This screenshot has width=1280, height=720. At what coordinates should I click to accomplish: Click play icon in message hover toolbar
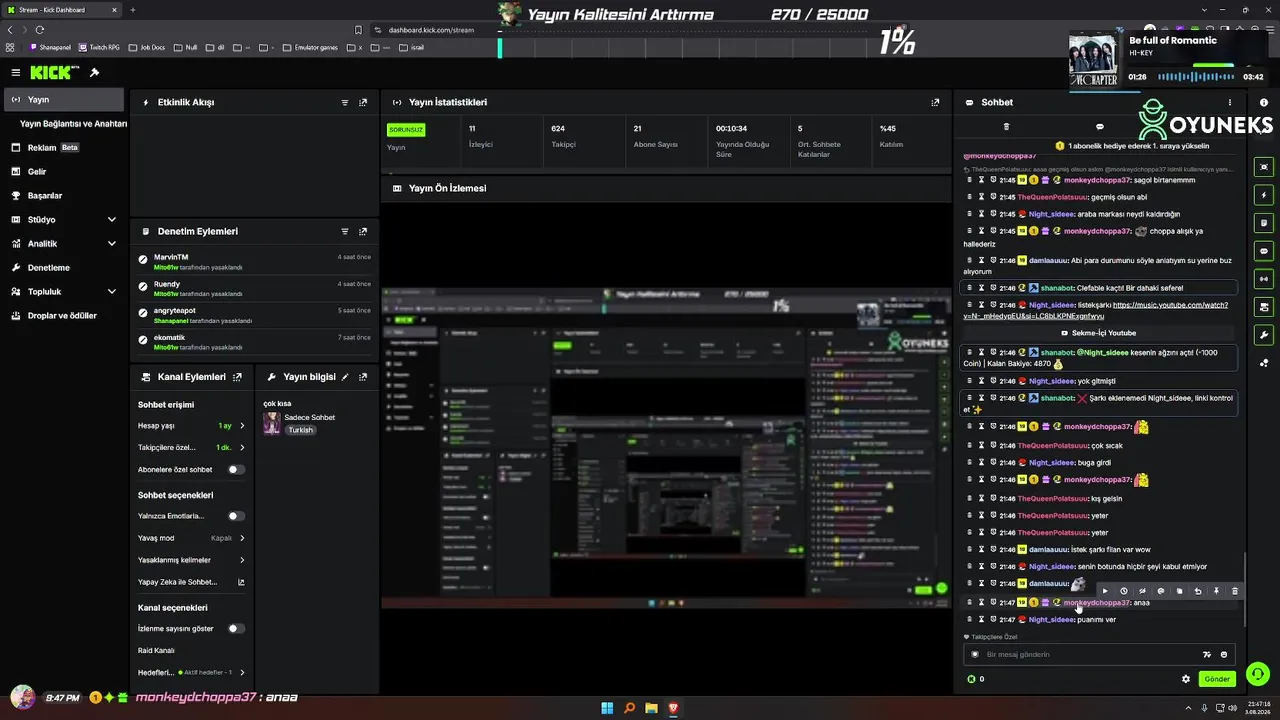pos(1105,591)
